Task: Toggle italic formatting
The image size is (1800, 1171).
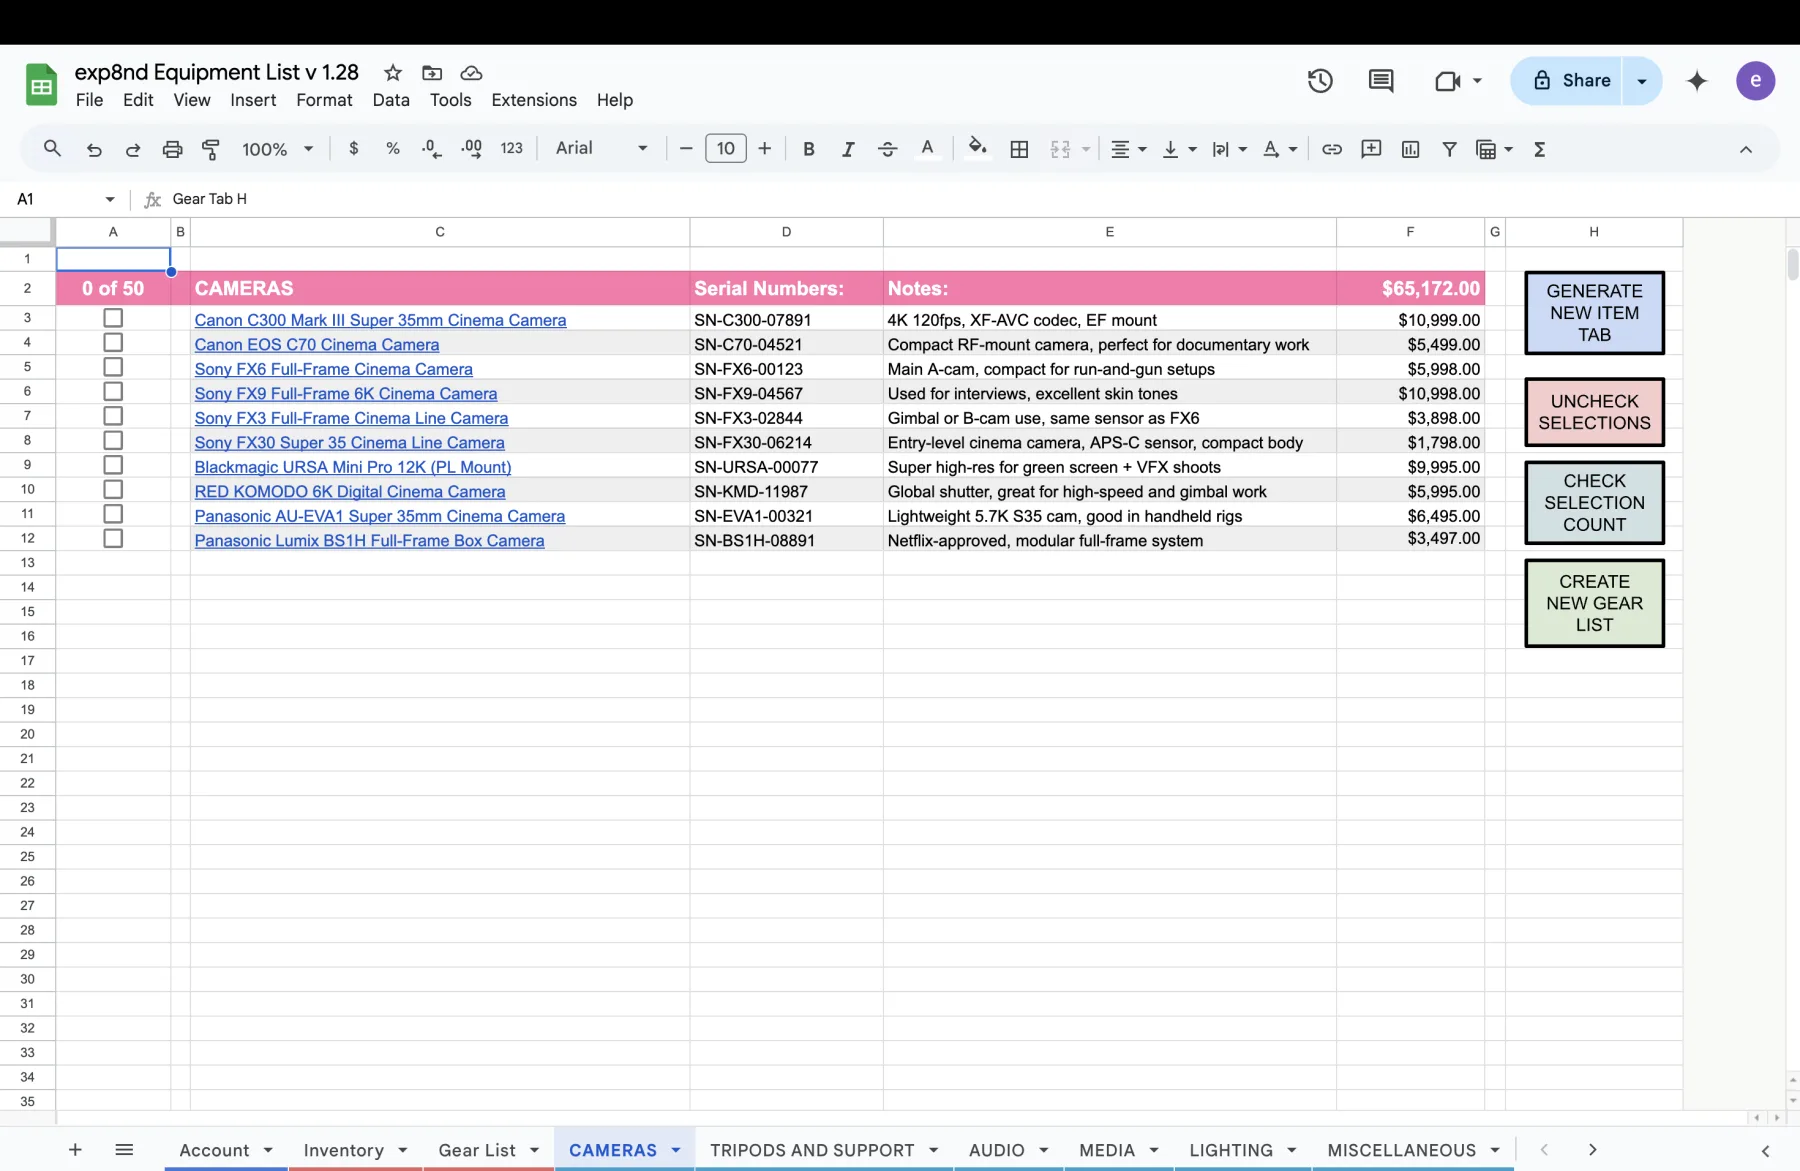Action: point(847,149)
